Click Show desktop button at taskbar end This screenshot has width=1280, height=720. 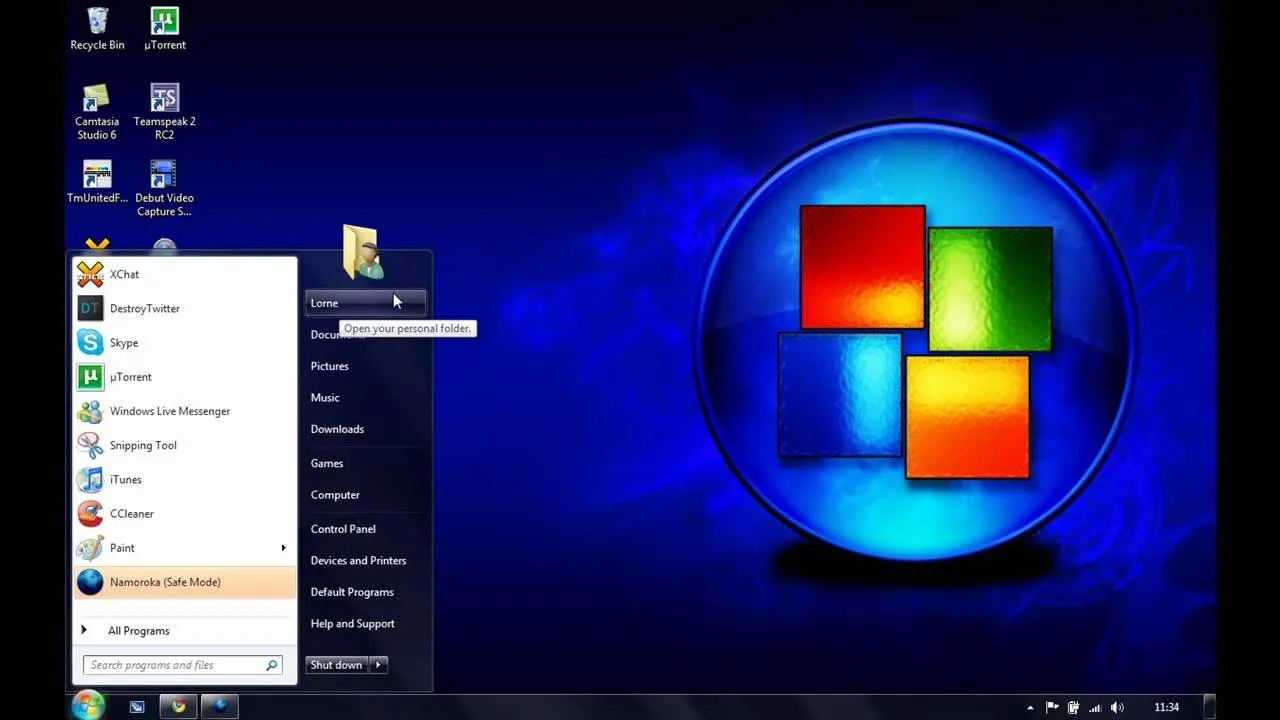[x=1209, y=707]
